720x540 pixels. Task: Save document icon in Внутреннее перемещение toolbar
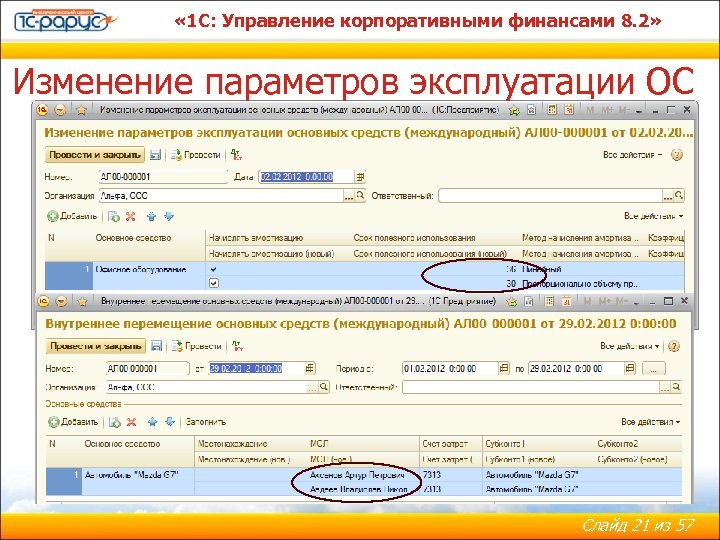(157, 346)
